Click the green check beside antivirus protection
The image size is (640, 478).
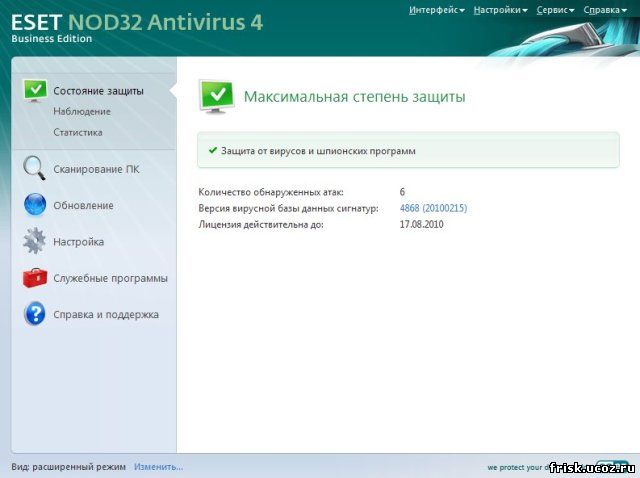tap(212, 150)
